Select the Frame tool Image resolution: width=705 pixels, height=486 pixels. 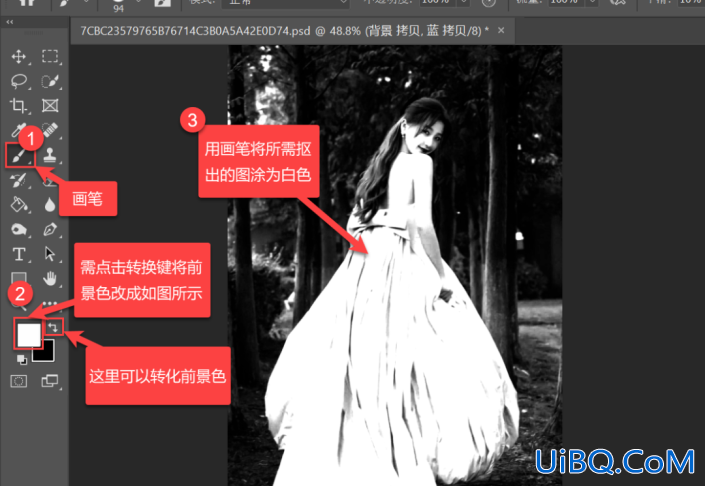(50, 106)
